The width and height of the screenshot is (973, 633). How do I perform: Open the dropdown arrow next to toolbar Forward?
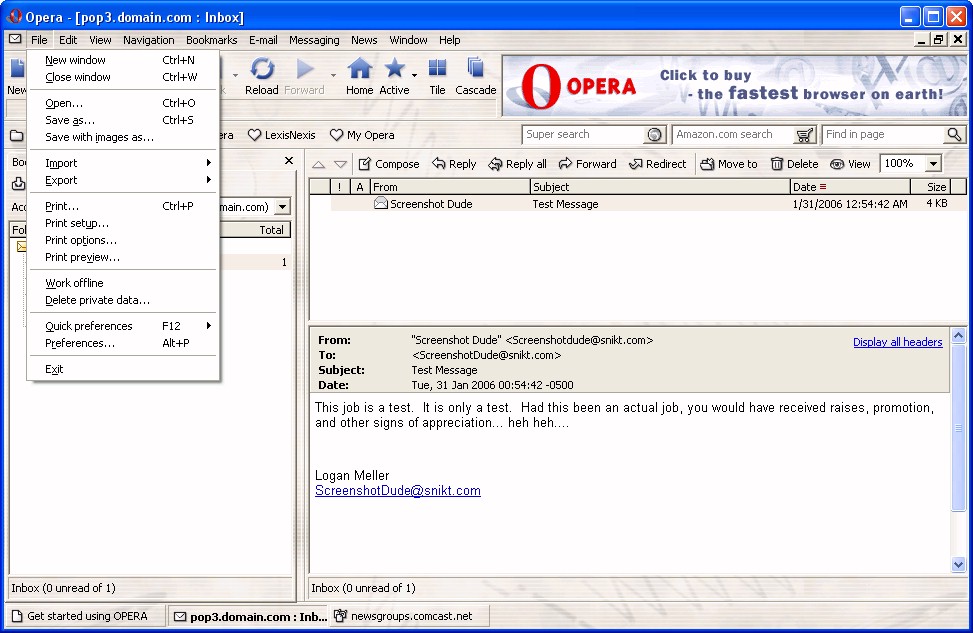pos(333,75)
